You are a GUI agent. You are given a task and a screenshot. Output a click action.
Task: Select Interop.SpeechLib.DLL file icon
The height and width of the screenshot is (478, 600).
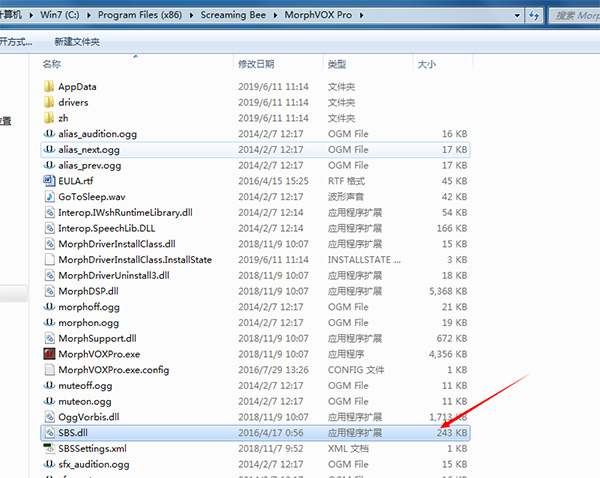49,228
